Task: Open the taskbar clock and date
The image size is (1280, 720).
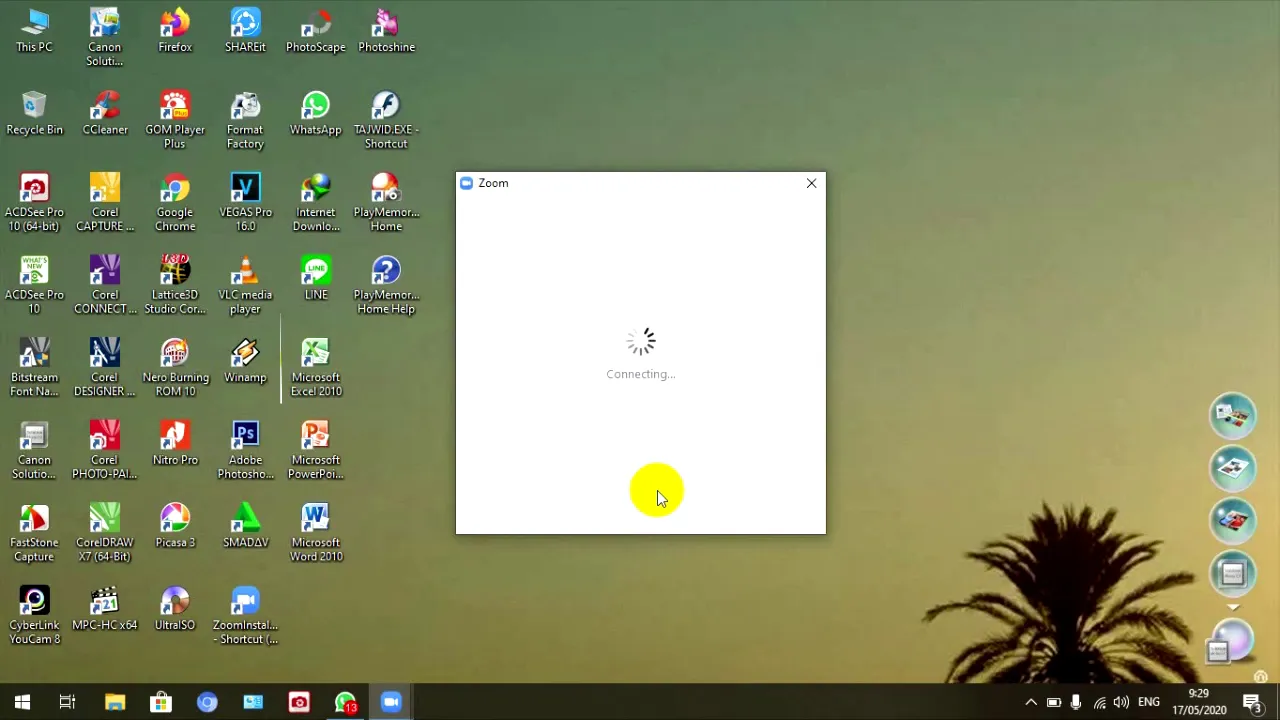Action: pyautogui.click(x=1198, y=702)
